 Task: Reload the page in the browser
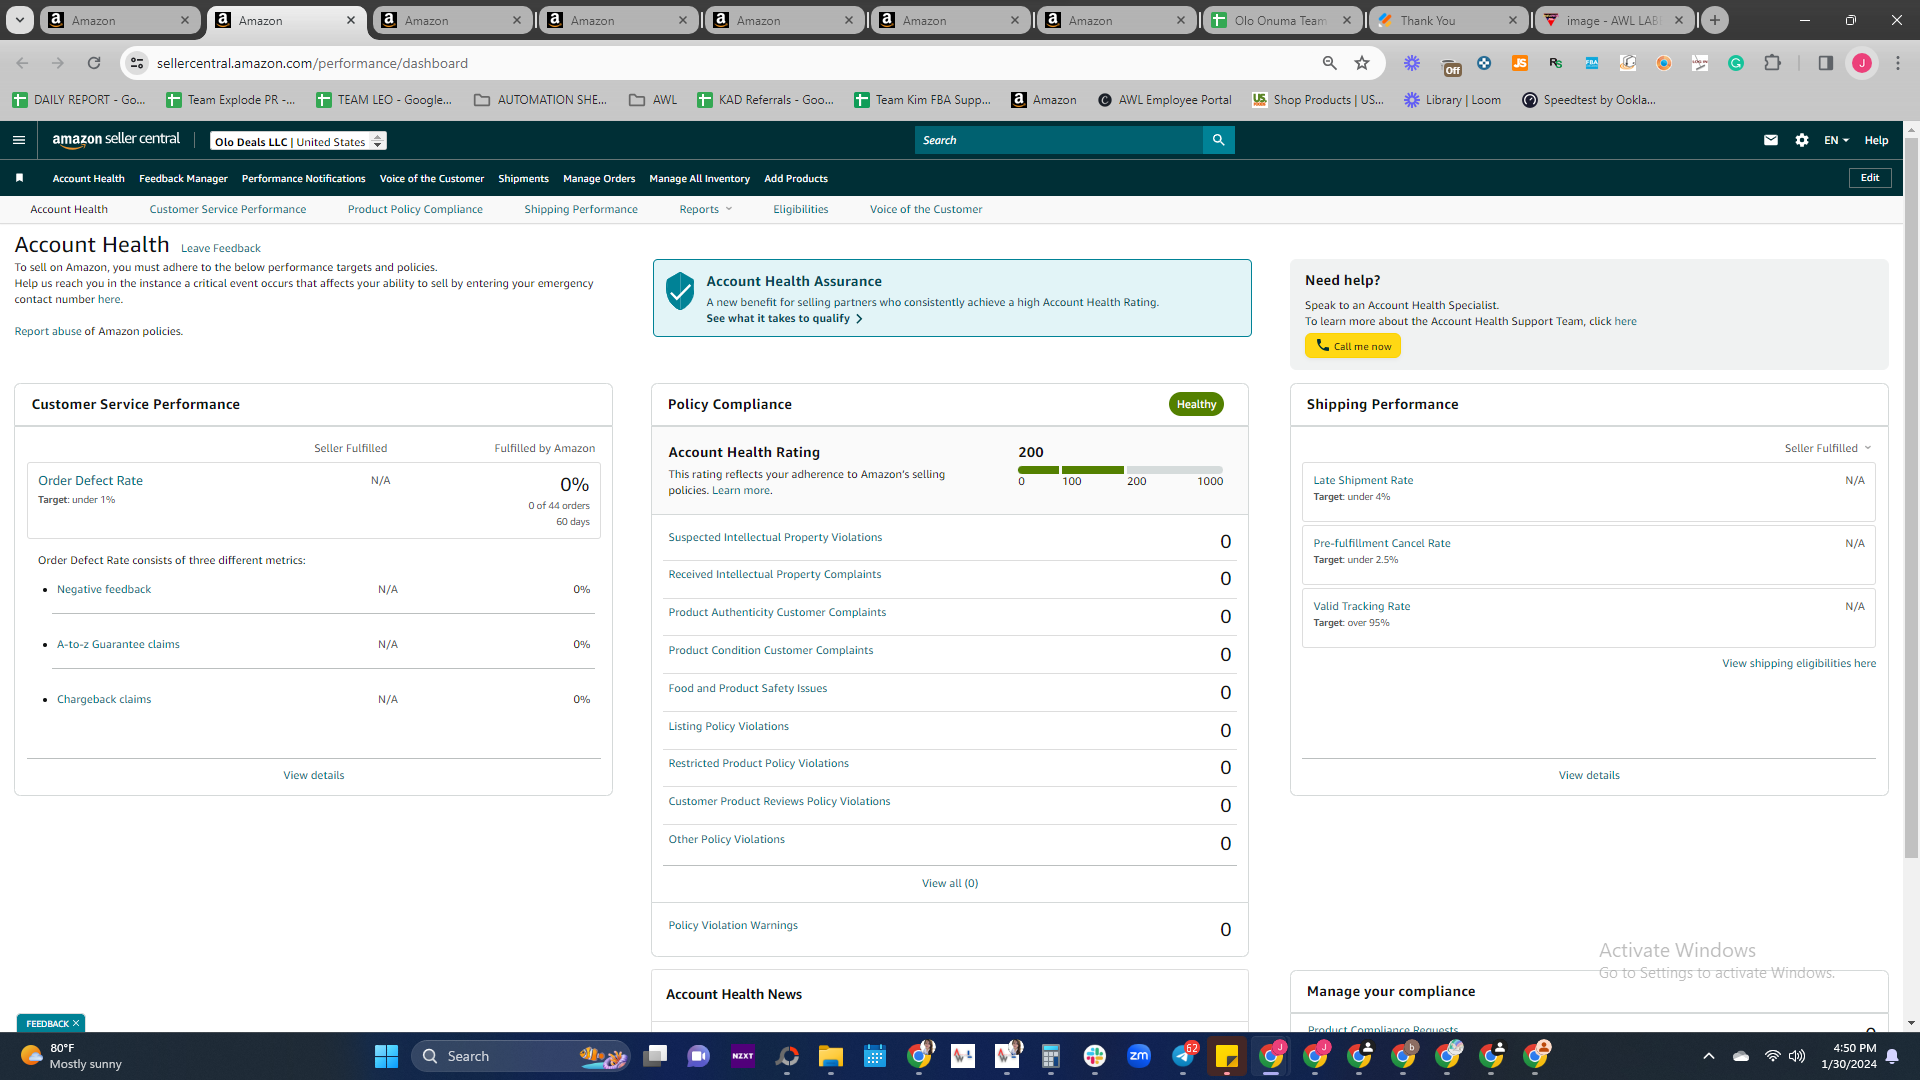pos(94,63)
